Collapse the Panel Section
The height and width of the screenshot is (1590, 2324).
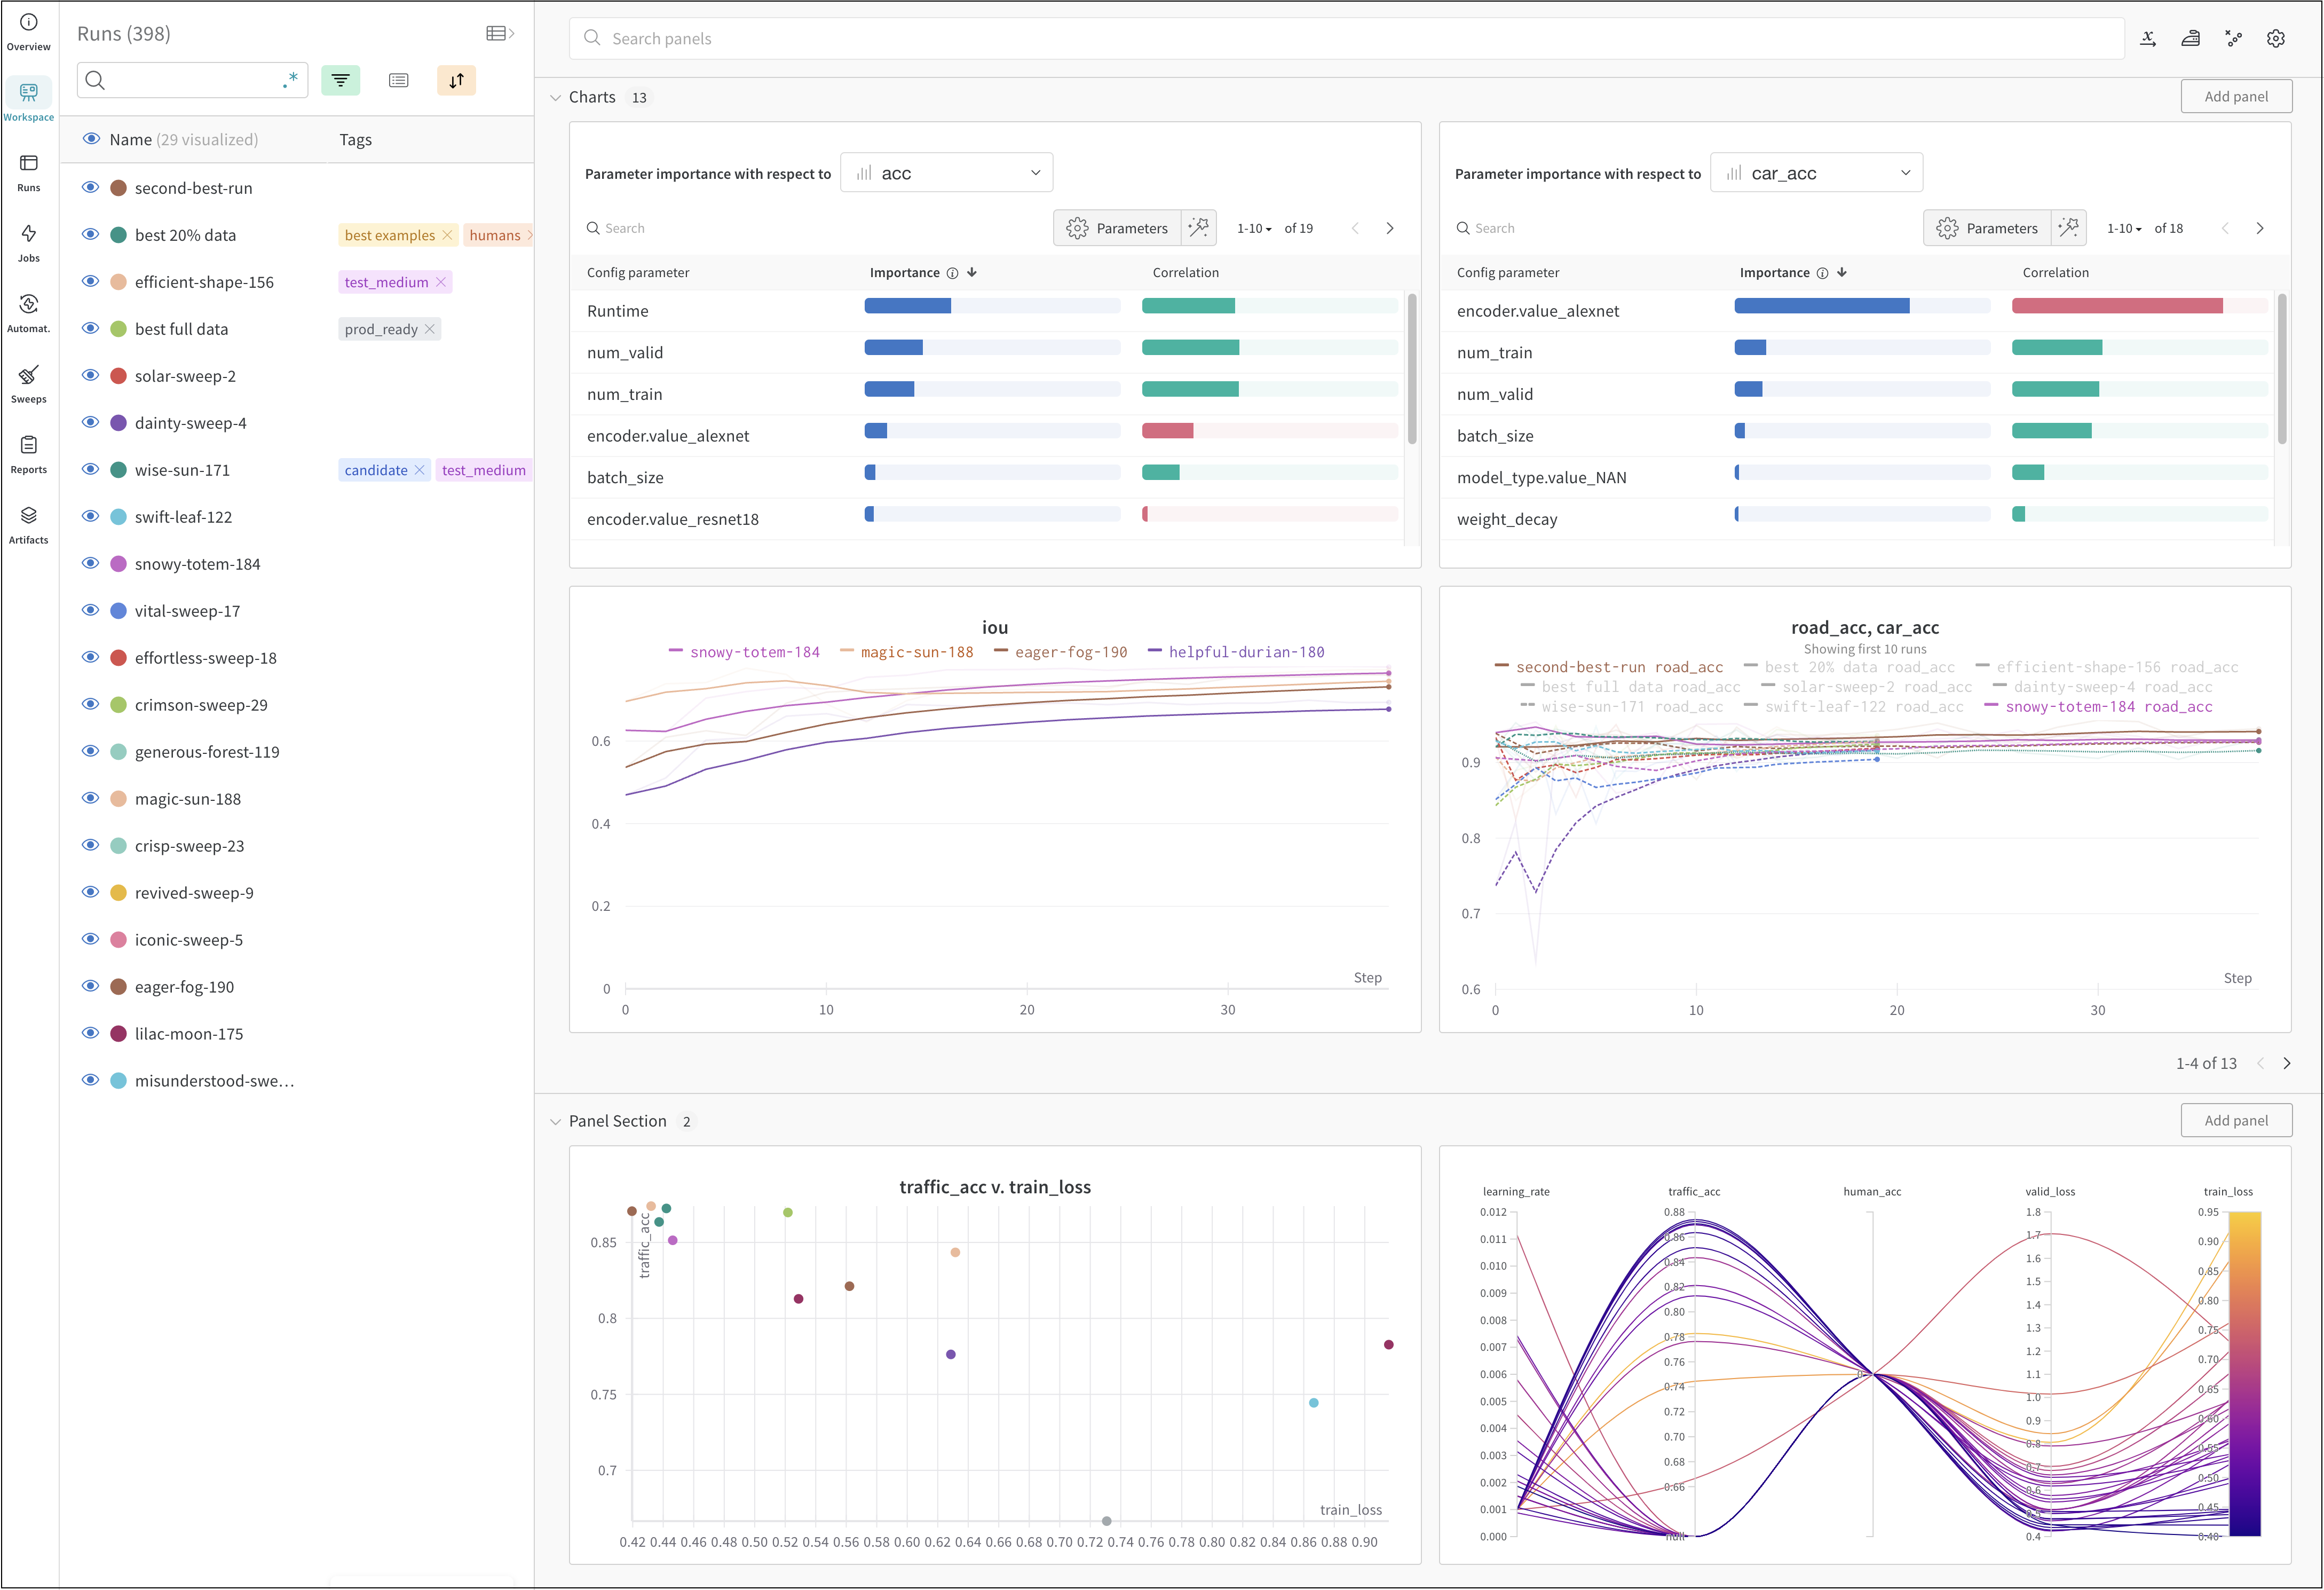pos(557,1121)
